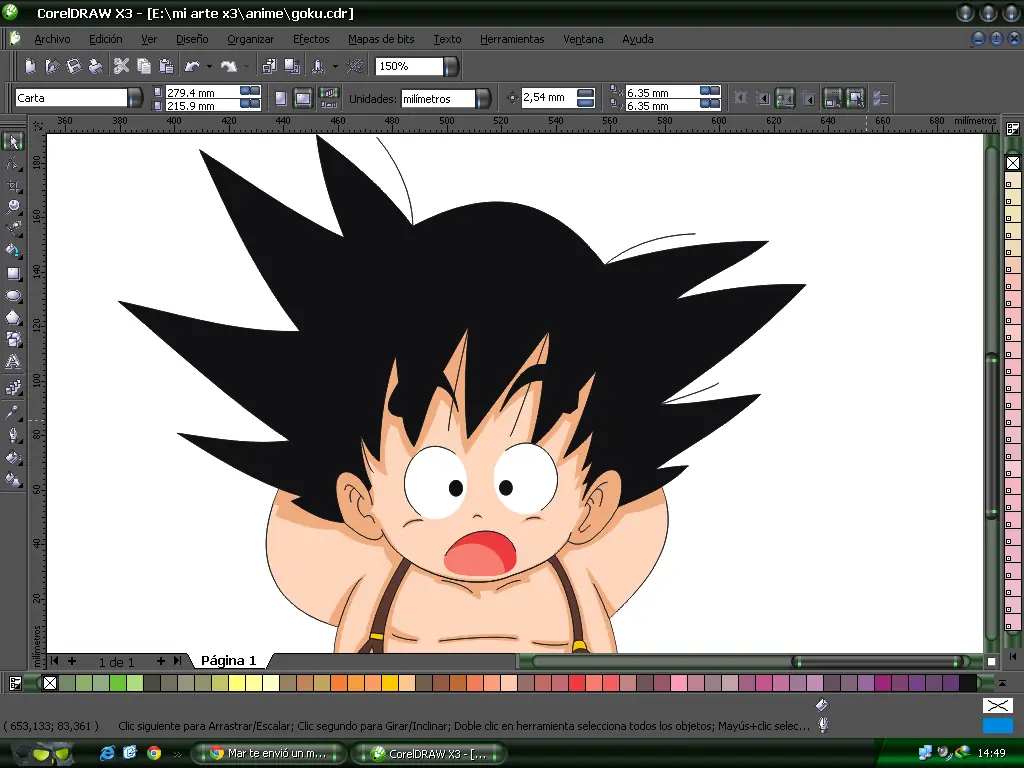Click the Export icon
The width and height of the screenshot is (1024, 768).
(x=292, y=66)
